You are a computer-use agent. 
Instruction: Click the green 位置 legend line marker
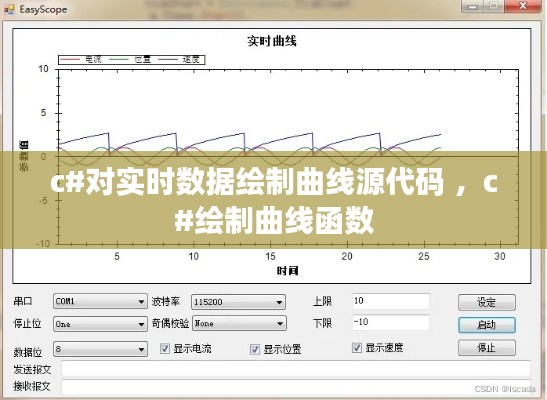(119, 60)
